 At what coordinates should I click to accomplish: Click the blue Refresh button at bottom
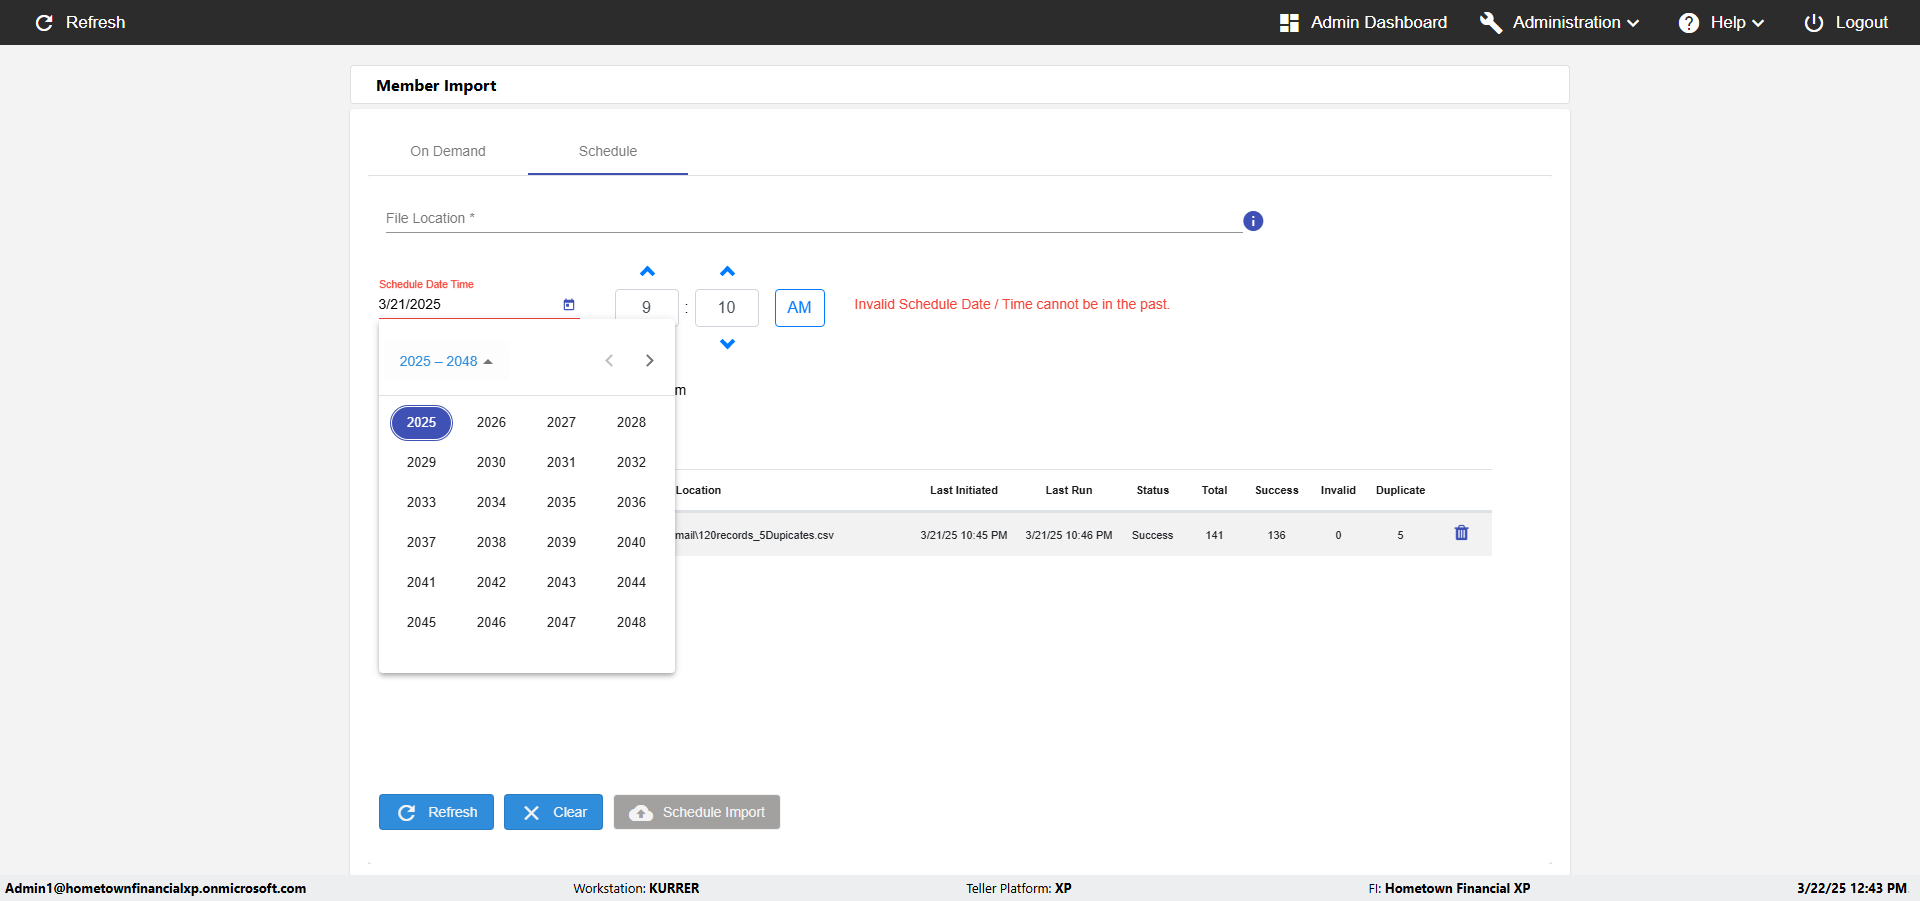[436, 812]
